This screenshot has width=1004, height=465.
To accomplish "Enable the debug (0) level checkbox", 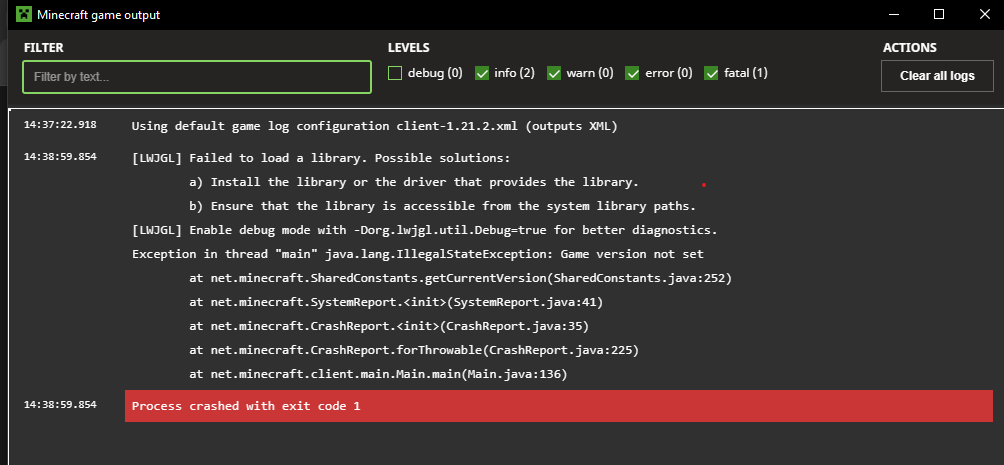I will tap(395, 73).
